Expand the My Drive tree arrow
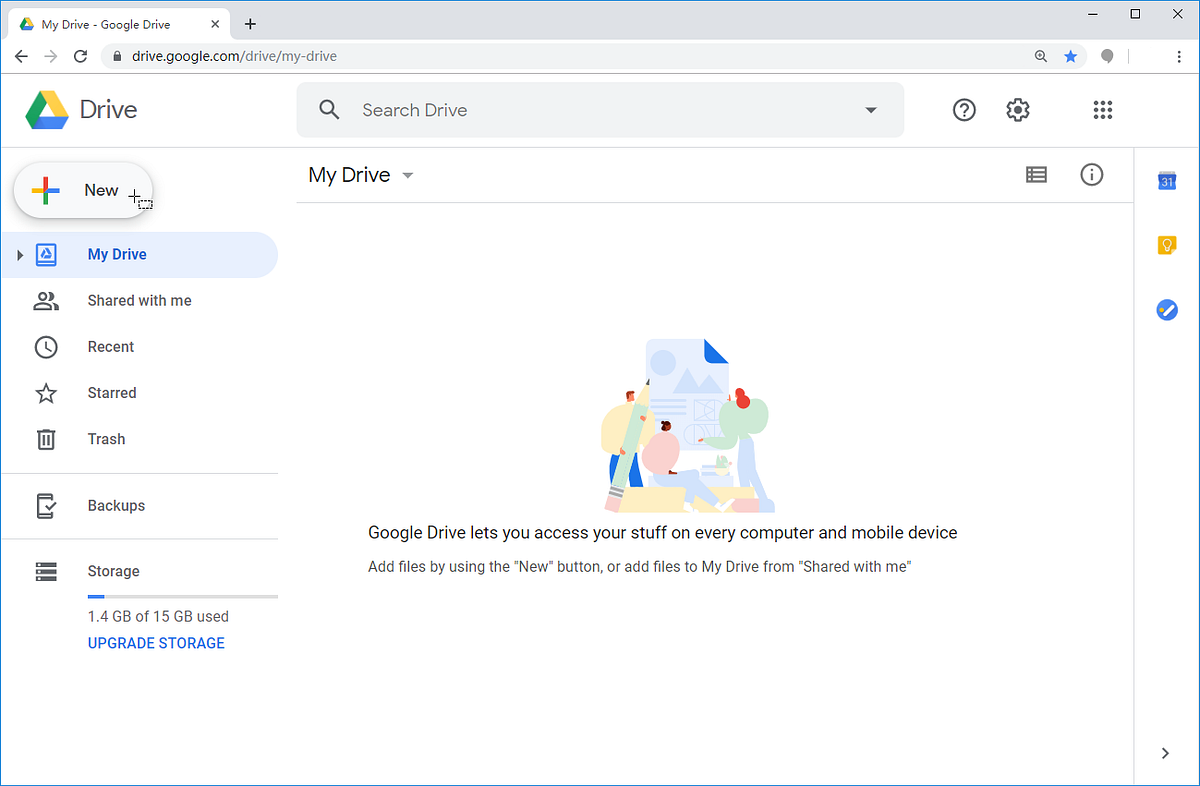 click(20, 254)
